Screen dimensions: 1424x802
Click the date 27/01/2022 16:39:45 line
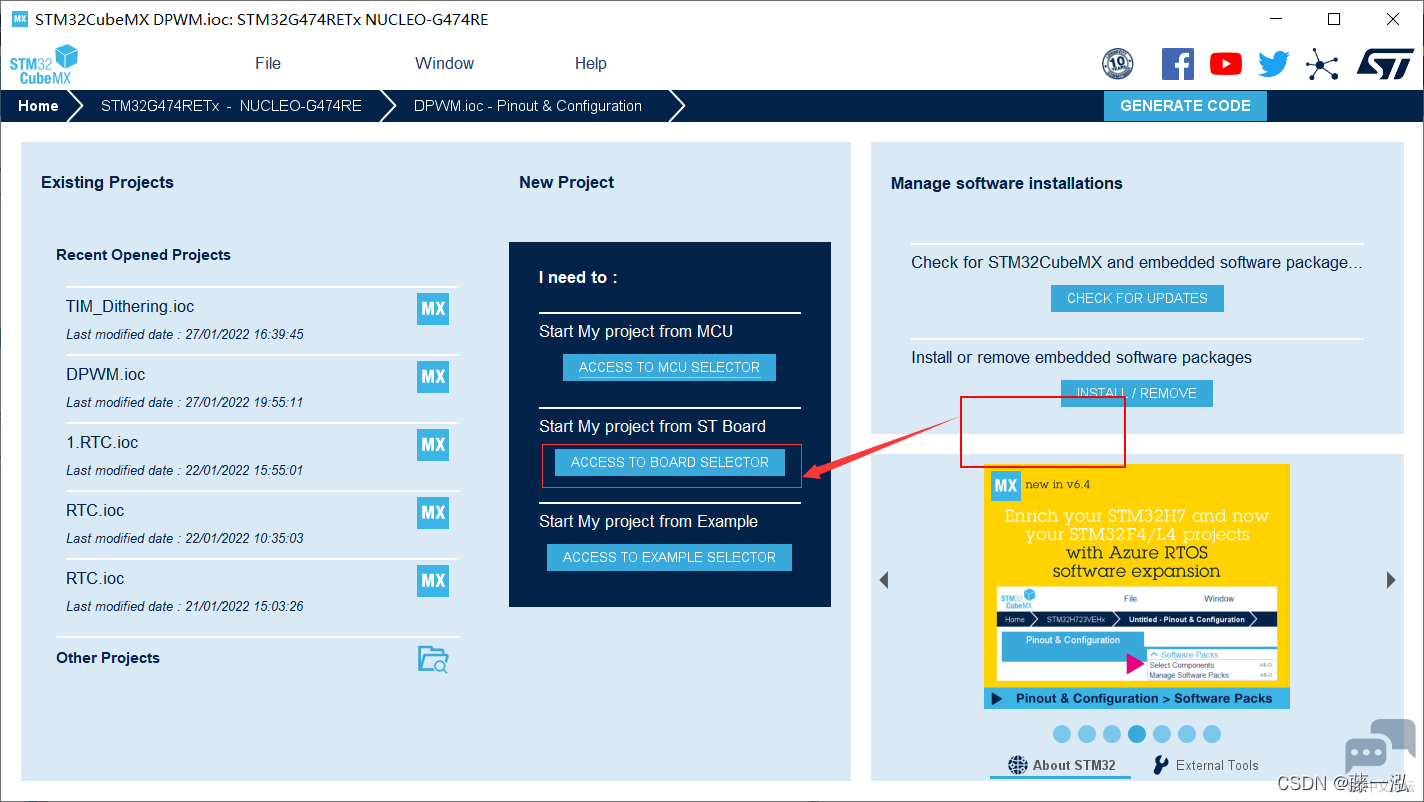[x=185, y=334]
